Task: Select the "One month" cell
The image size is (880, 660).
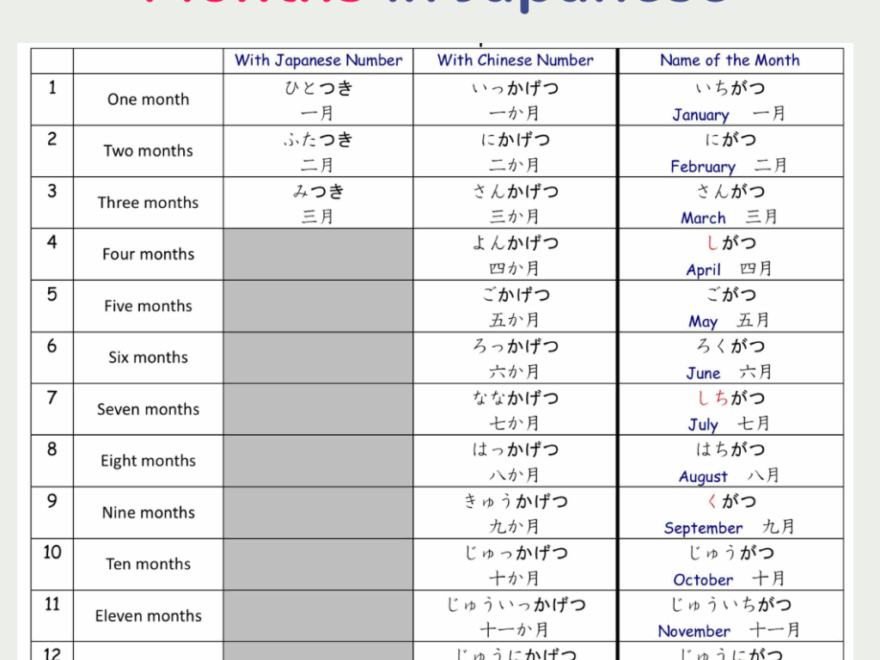Action: (x=147, y=99)
